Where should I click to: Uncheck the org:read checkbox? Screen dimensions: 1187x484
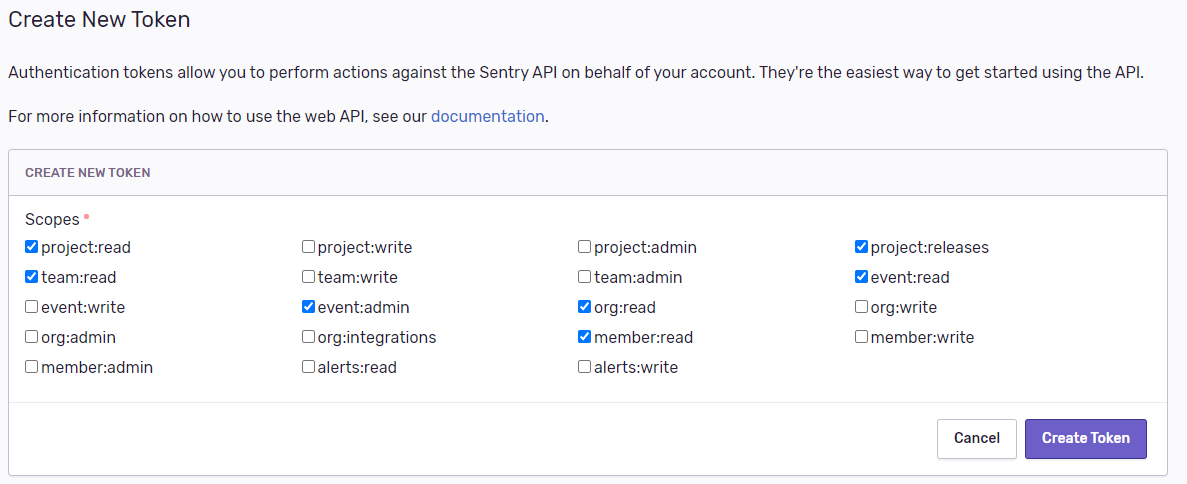tap(585, 307)
